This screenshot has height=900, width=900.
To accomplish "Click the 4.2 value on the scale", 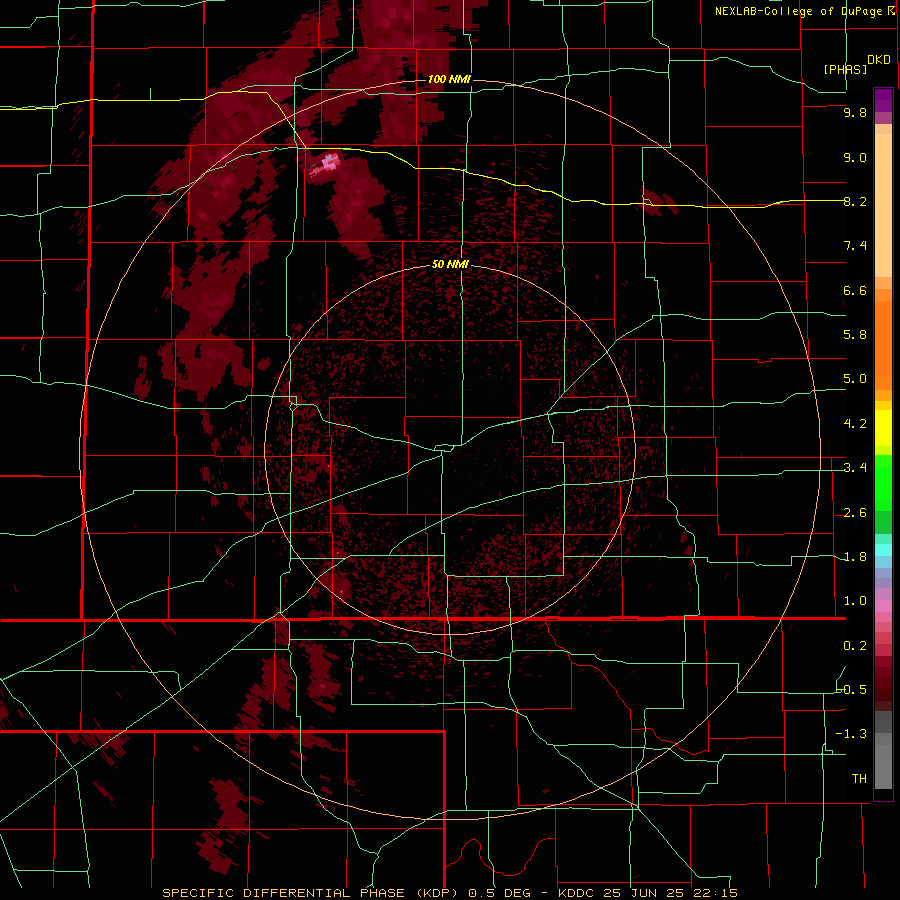I will point(855,424).
